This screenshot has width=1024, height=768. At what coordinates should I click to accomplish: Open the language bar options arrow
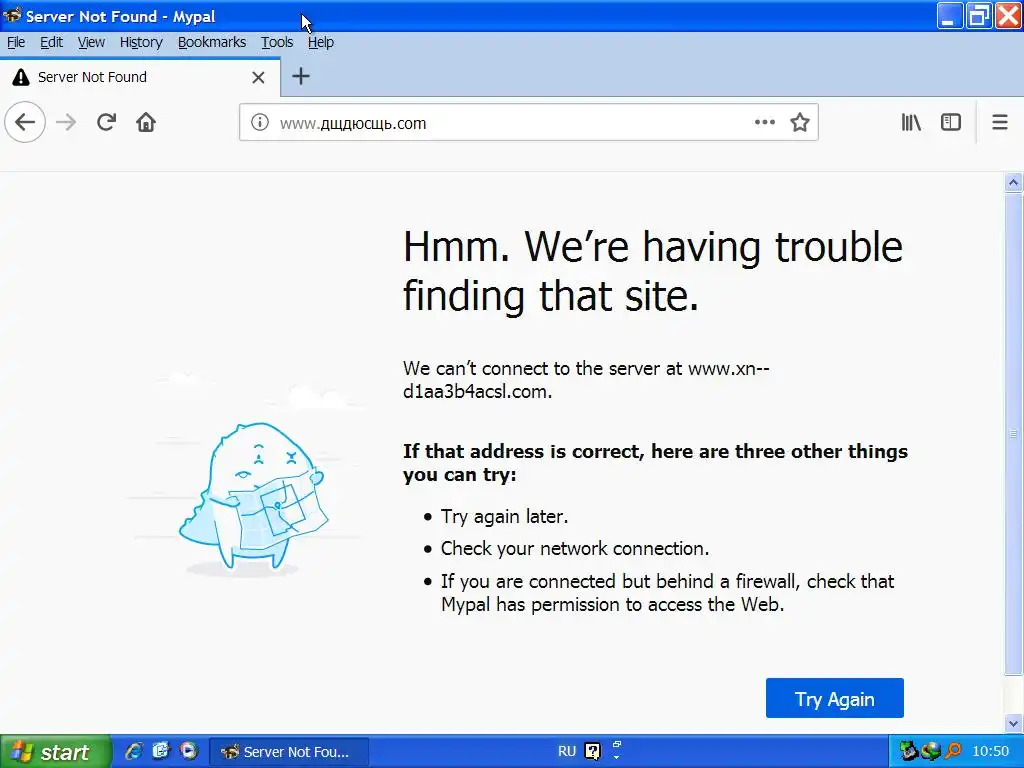coord(616,758)
